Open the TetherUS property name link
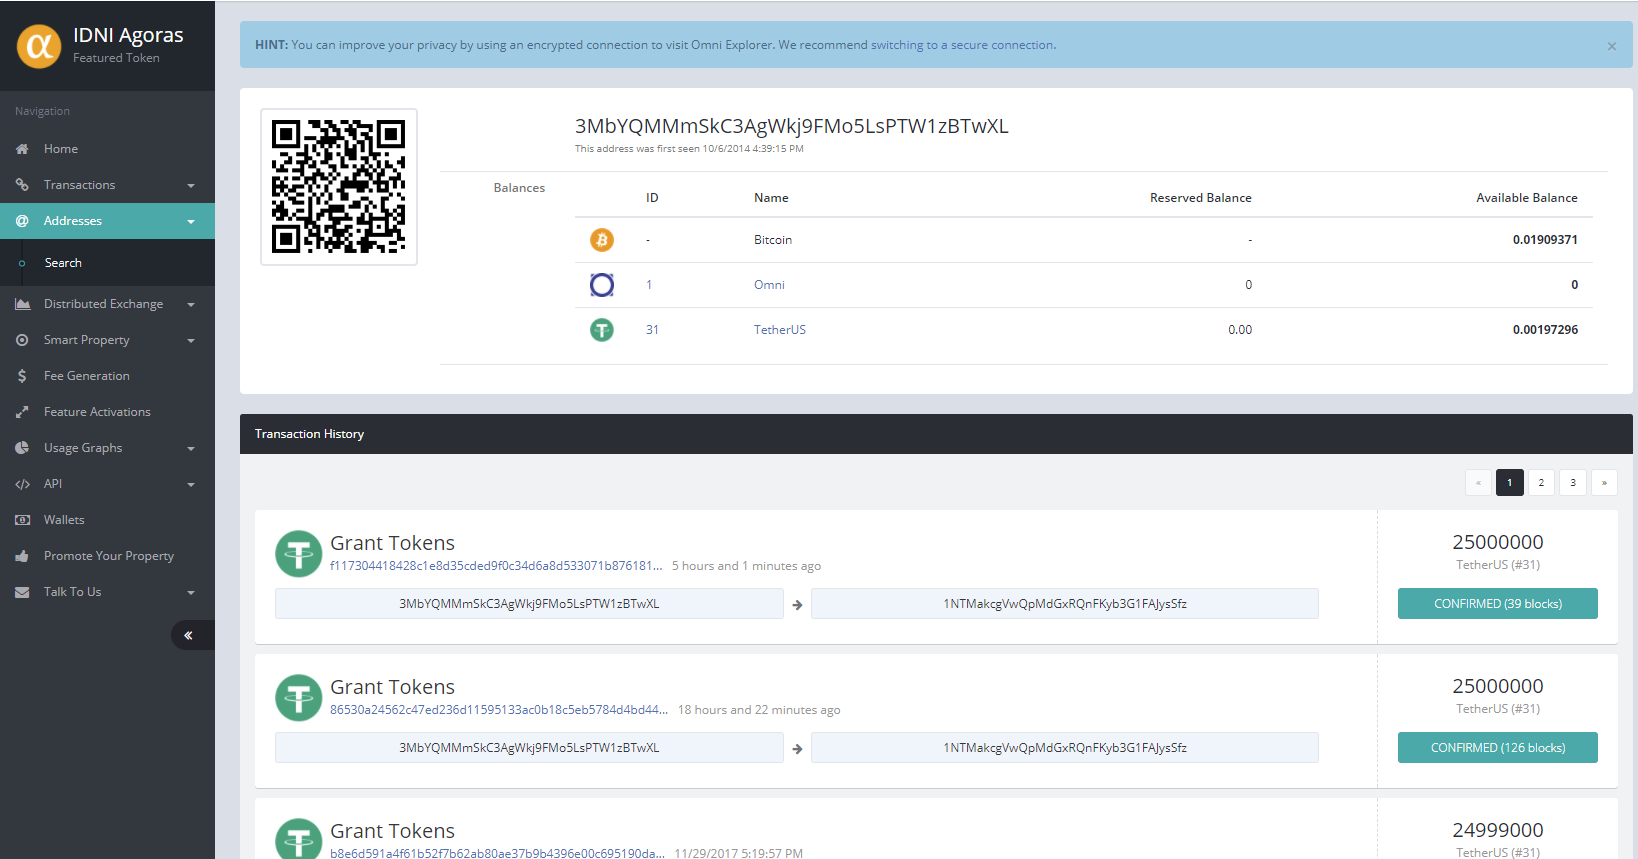The width and height of the screenshot is (1638, 859). 780,330
